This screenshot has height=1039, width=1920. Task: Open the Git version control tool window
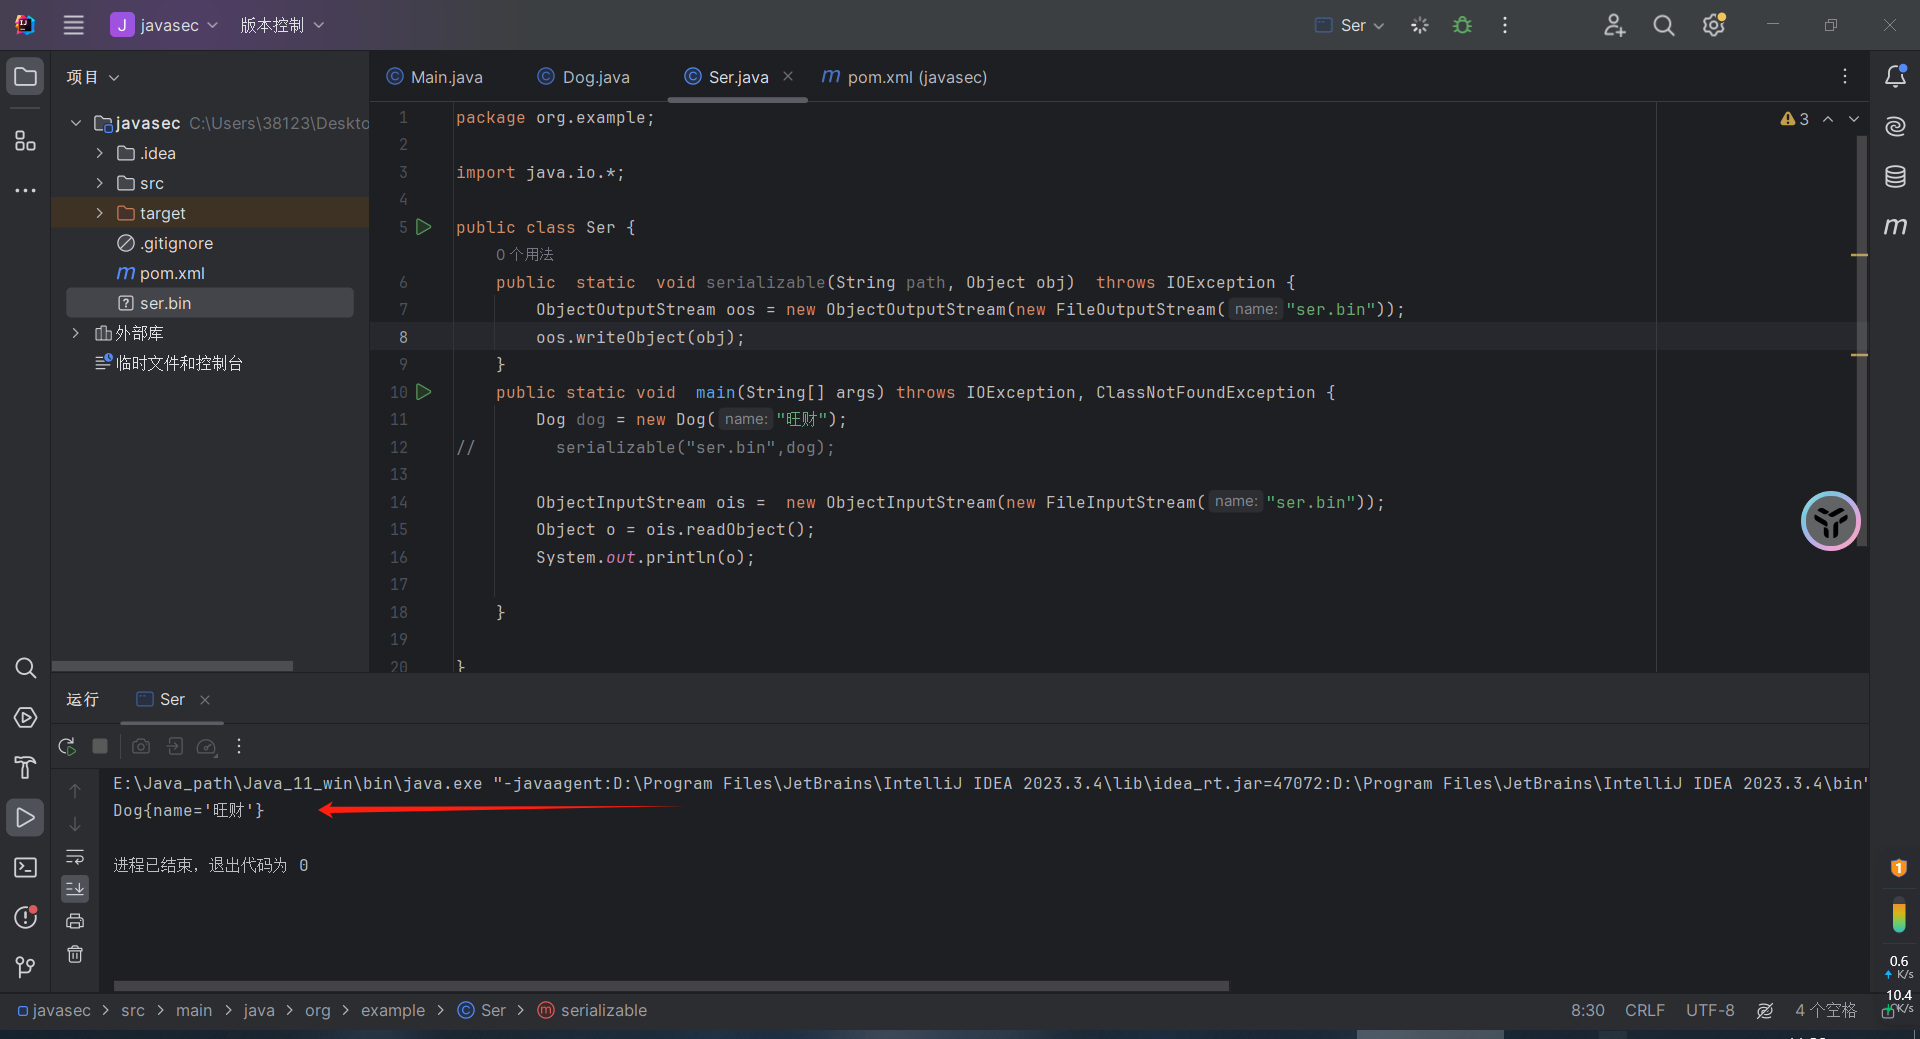click(x=25, y=966)
